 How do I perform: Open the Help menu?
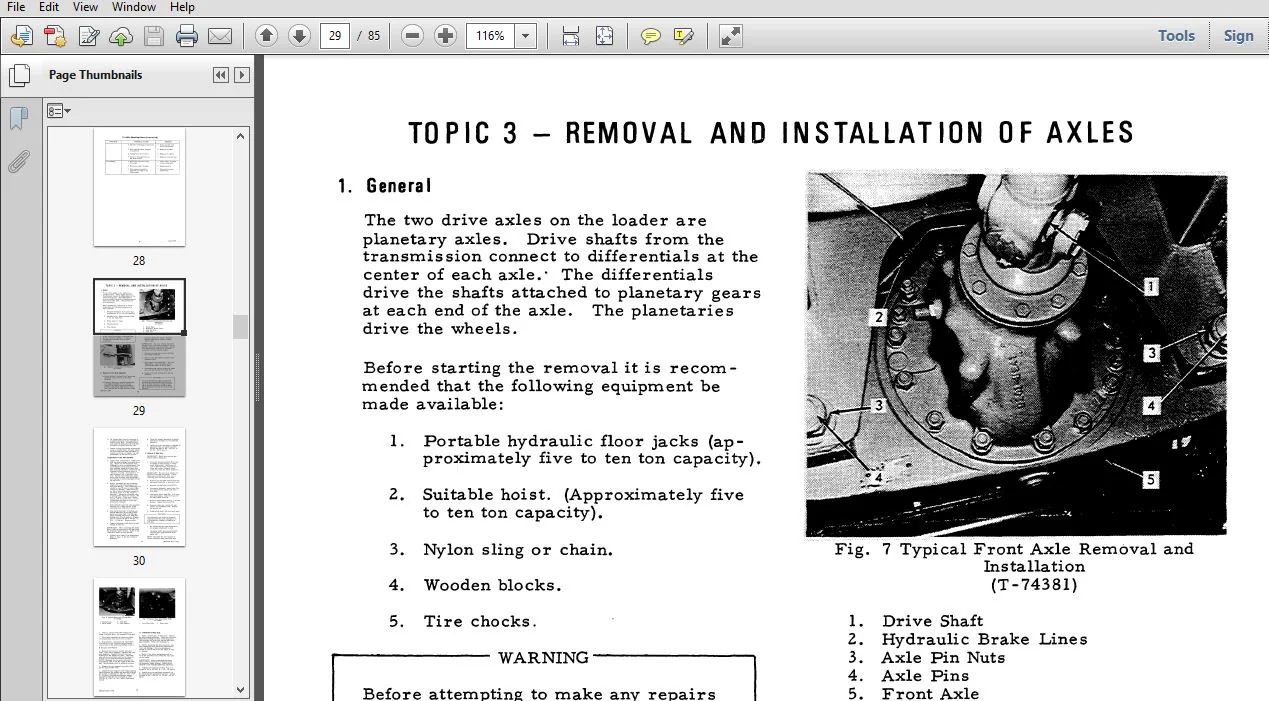pos(181,7)
